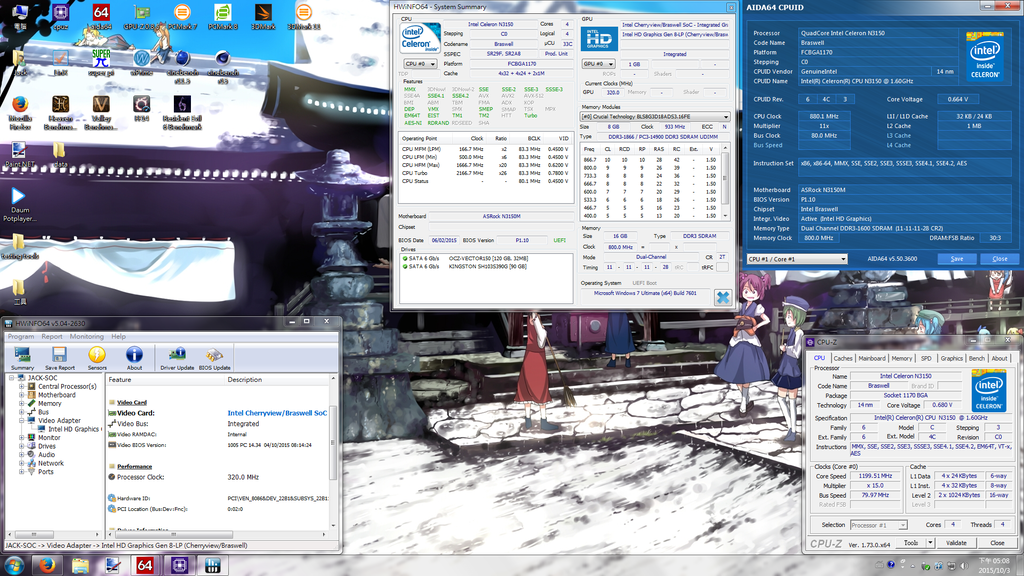Switch to the SPD tab in CPU-Z
This screenshot has height=576, width=1024.
(926, 358)
